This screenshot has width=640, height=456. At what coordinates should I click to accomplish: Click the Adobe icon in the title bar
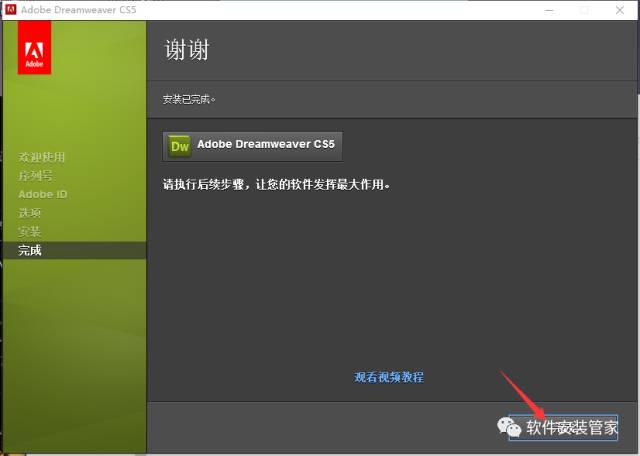click(x=11, y=9)
